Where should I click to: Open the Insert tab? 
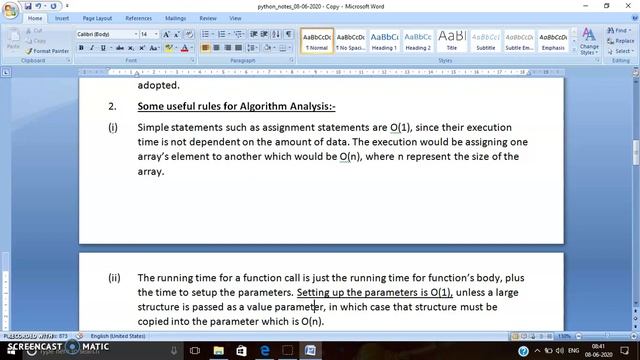62,18
